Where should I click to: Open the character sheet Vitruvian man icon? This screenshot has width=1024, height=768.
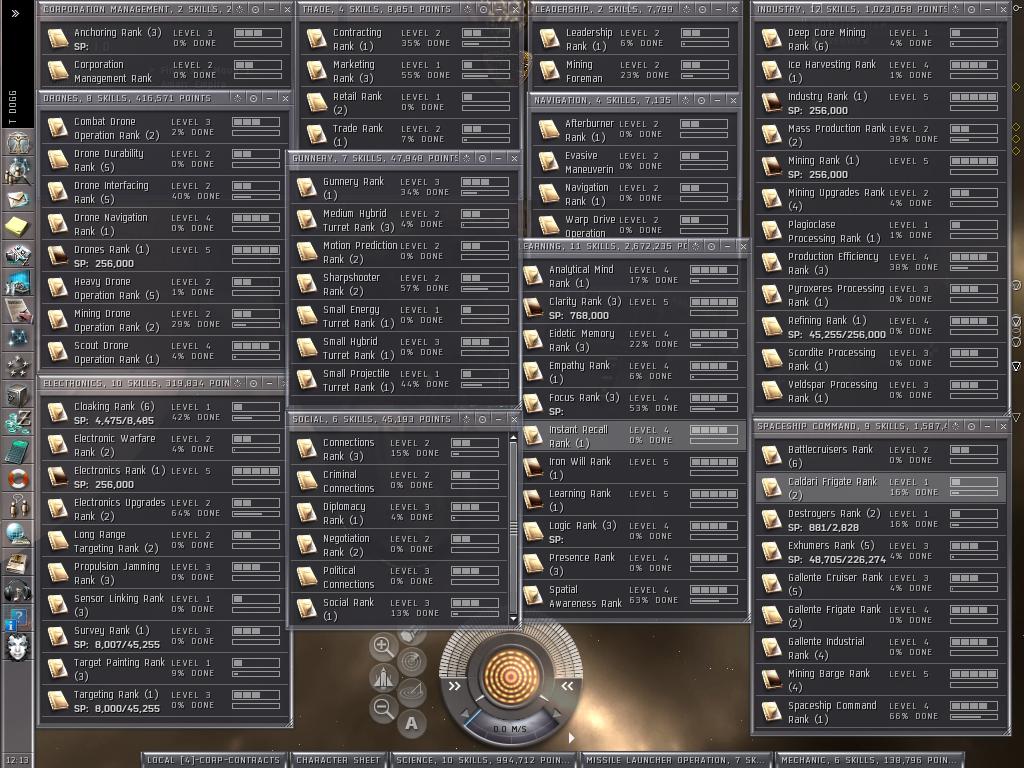pos(18,142)
